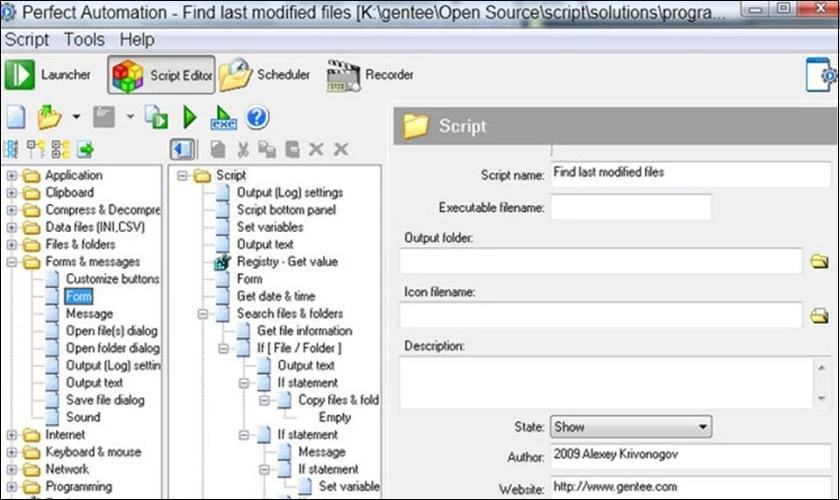
Task: Select Customize buttons command
Action: [x=112, y=279]
